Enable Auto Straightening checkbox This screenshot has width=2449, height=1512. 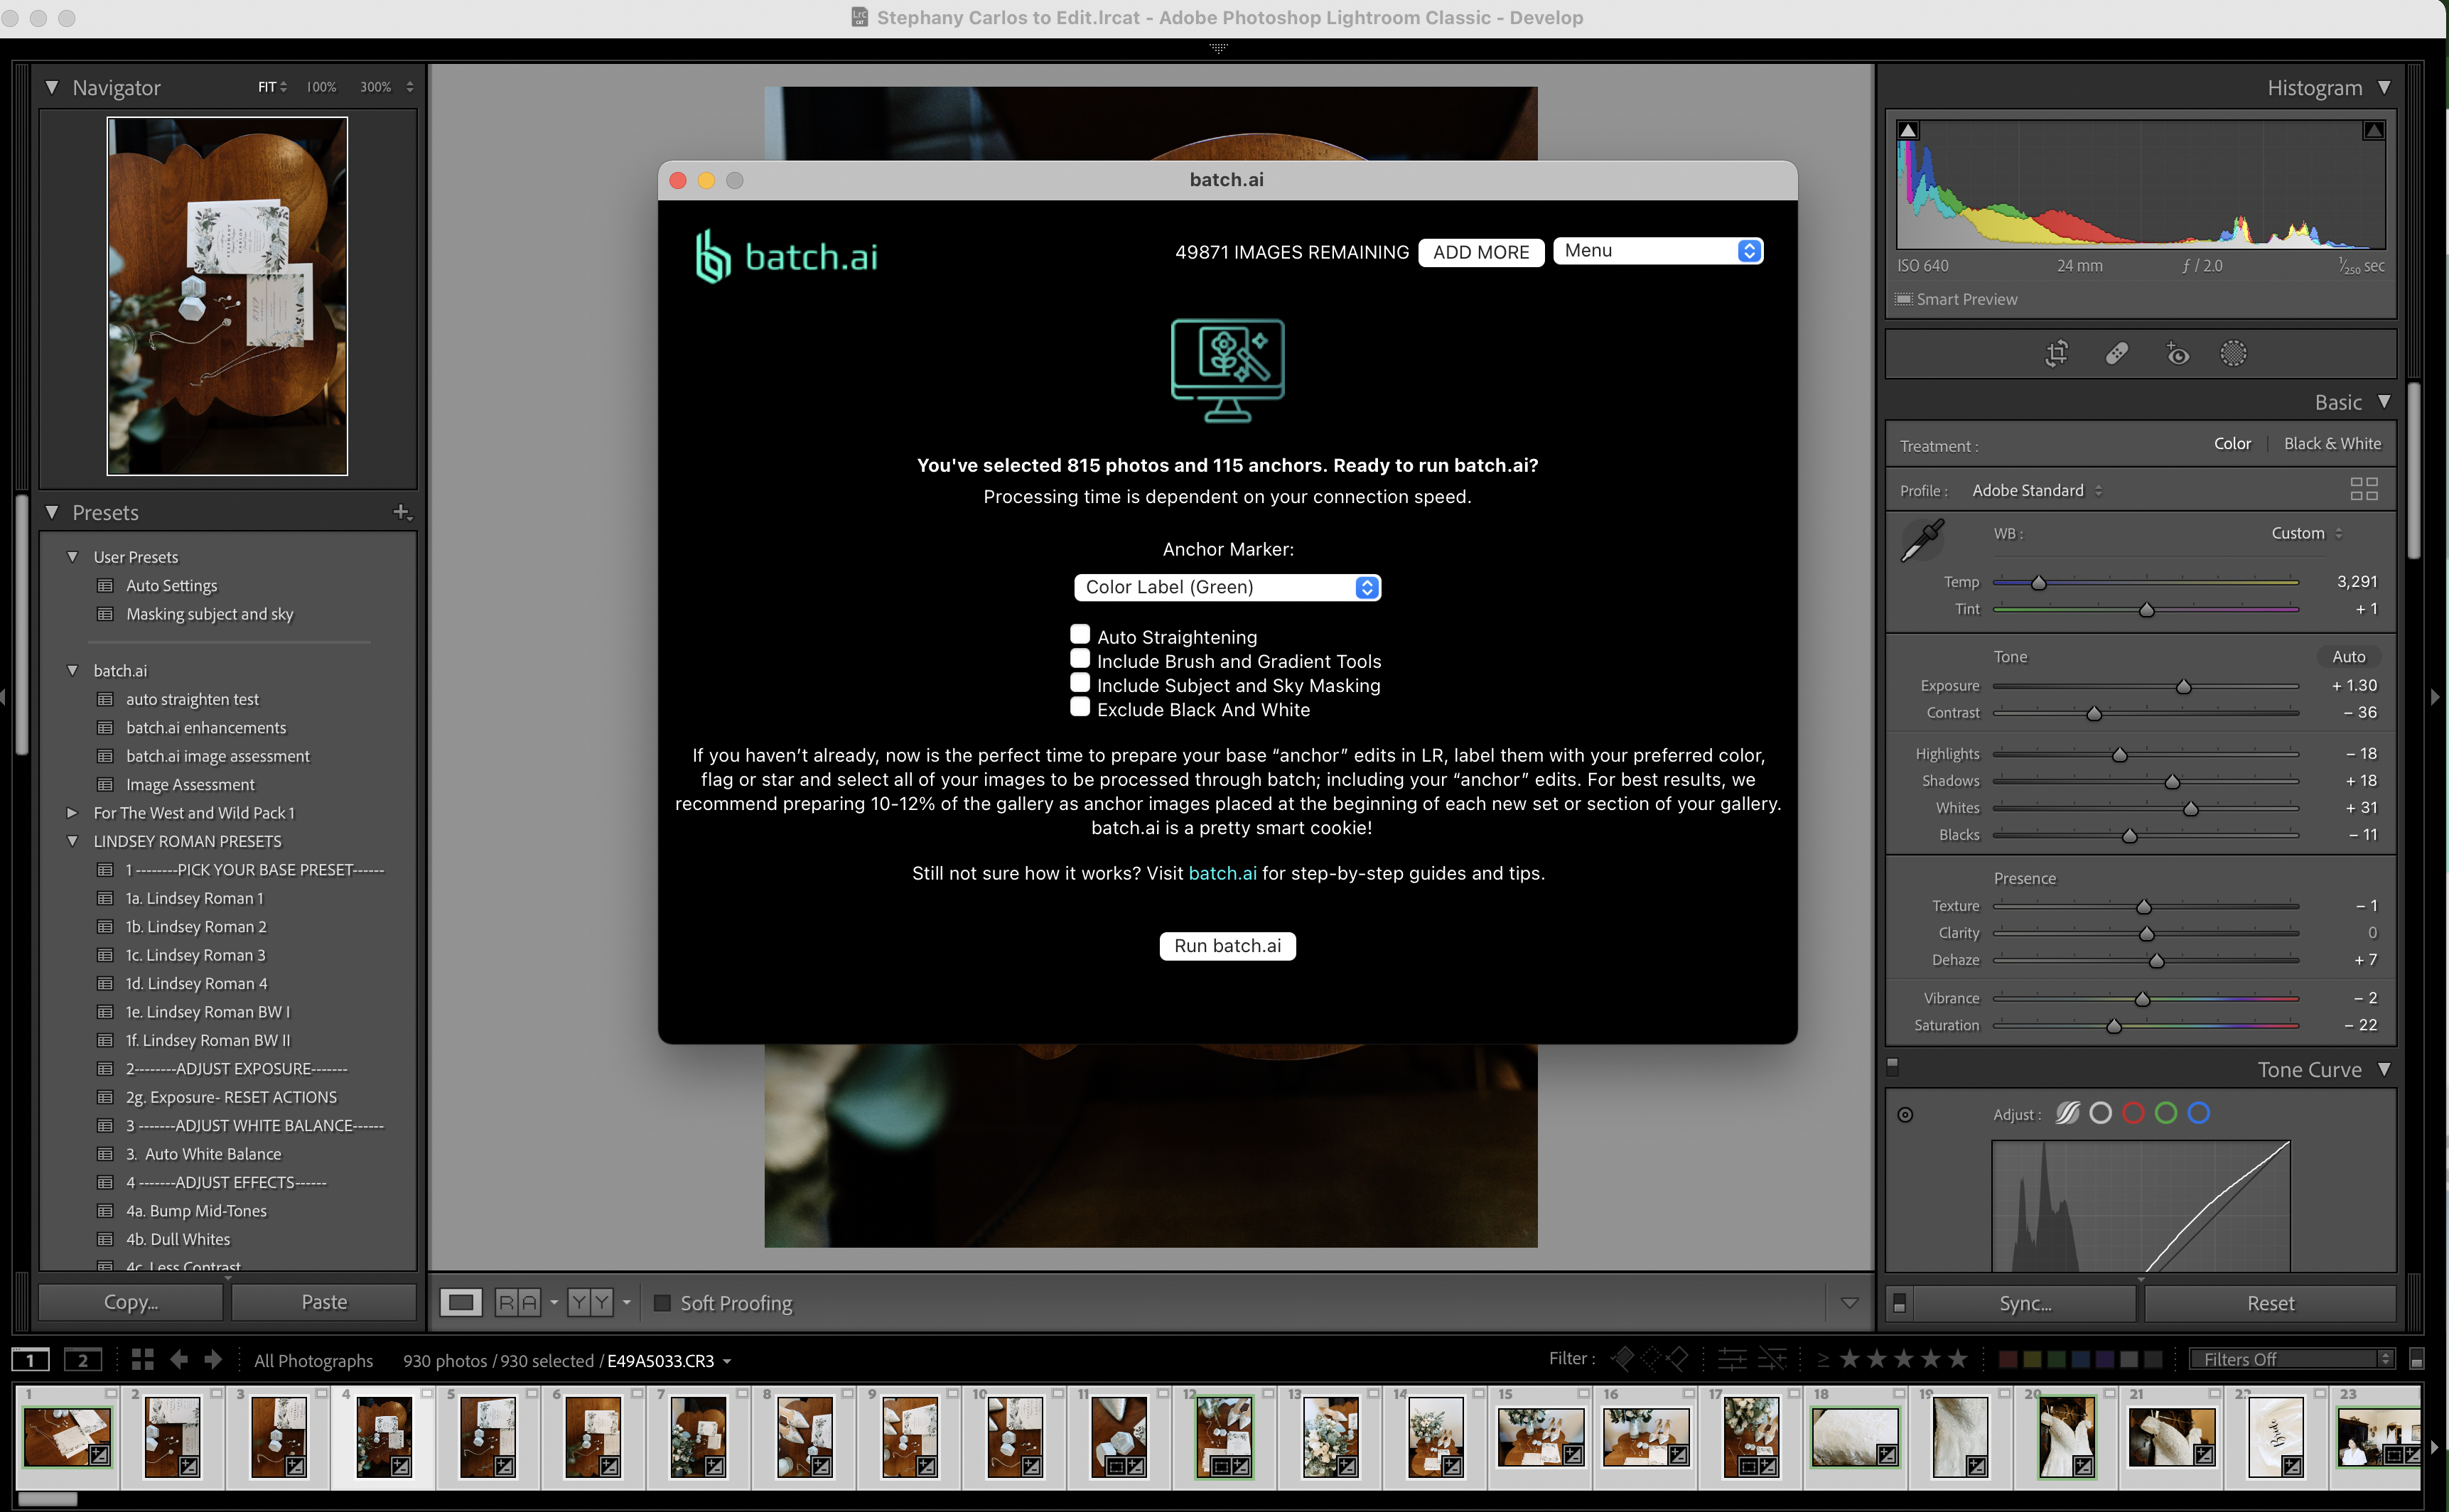click(1080, 634)
